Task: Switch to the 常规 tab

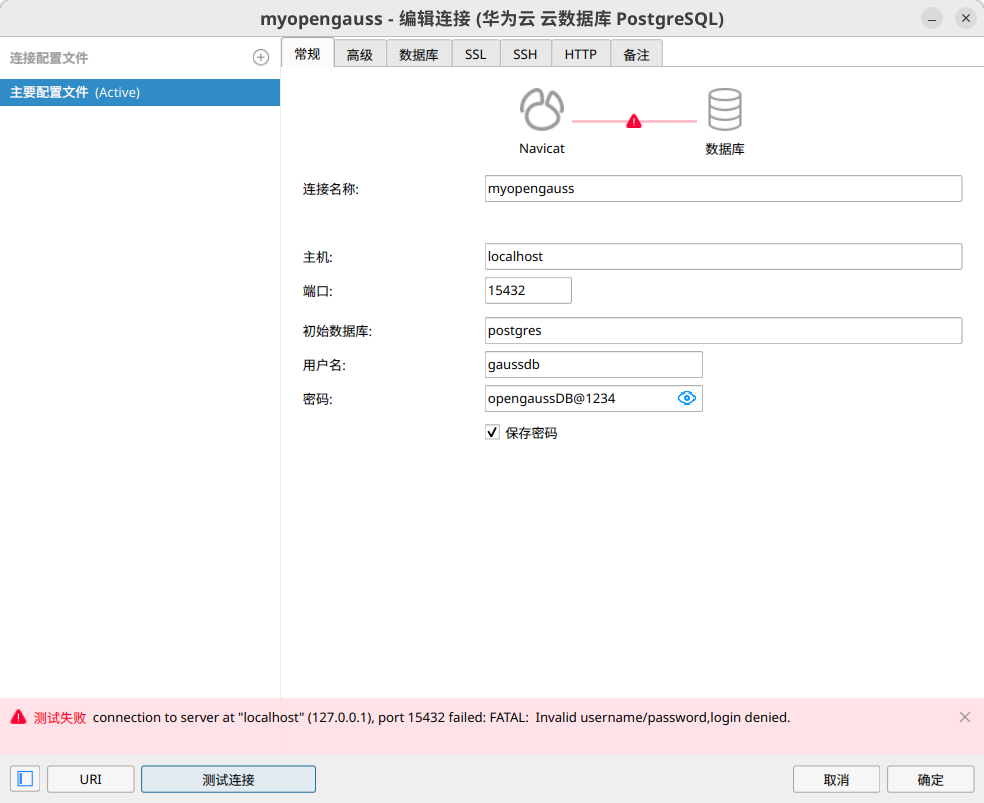Action: [308, 54]
